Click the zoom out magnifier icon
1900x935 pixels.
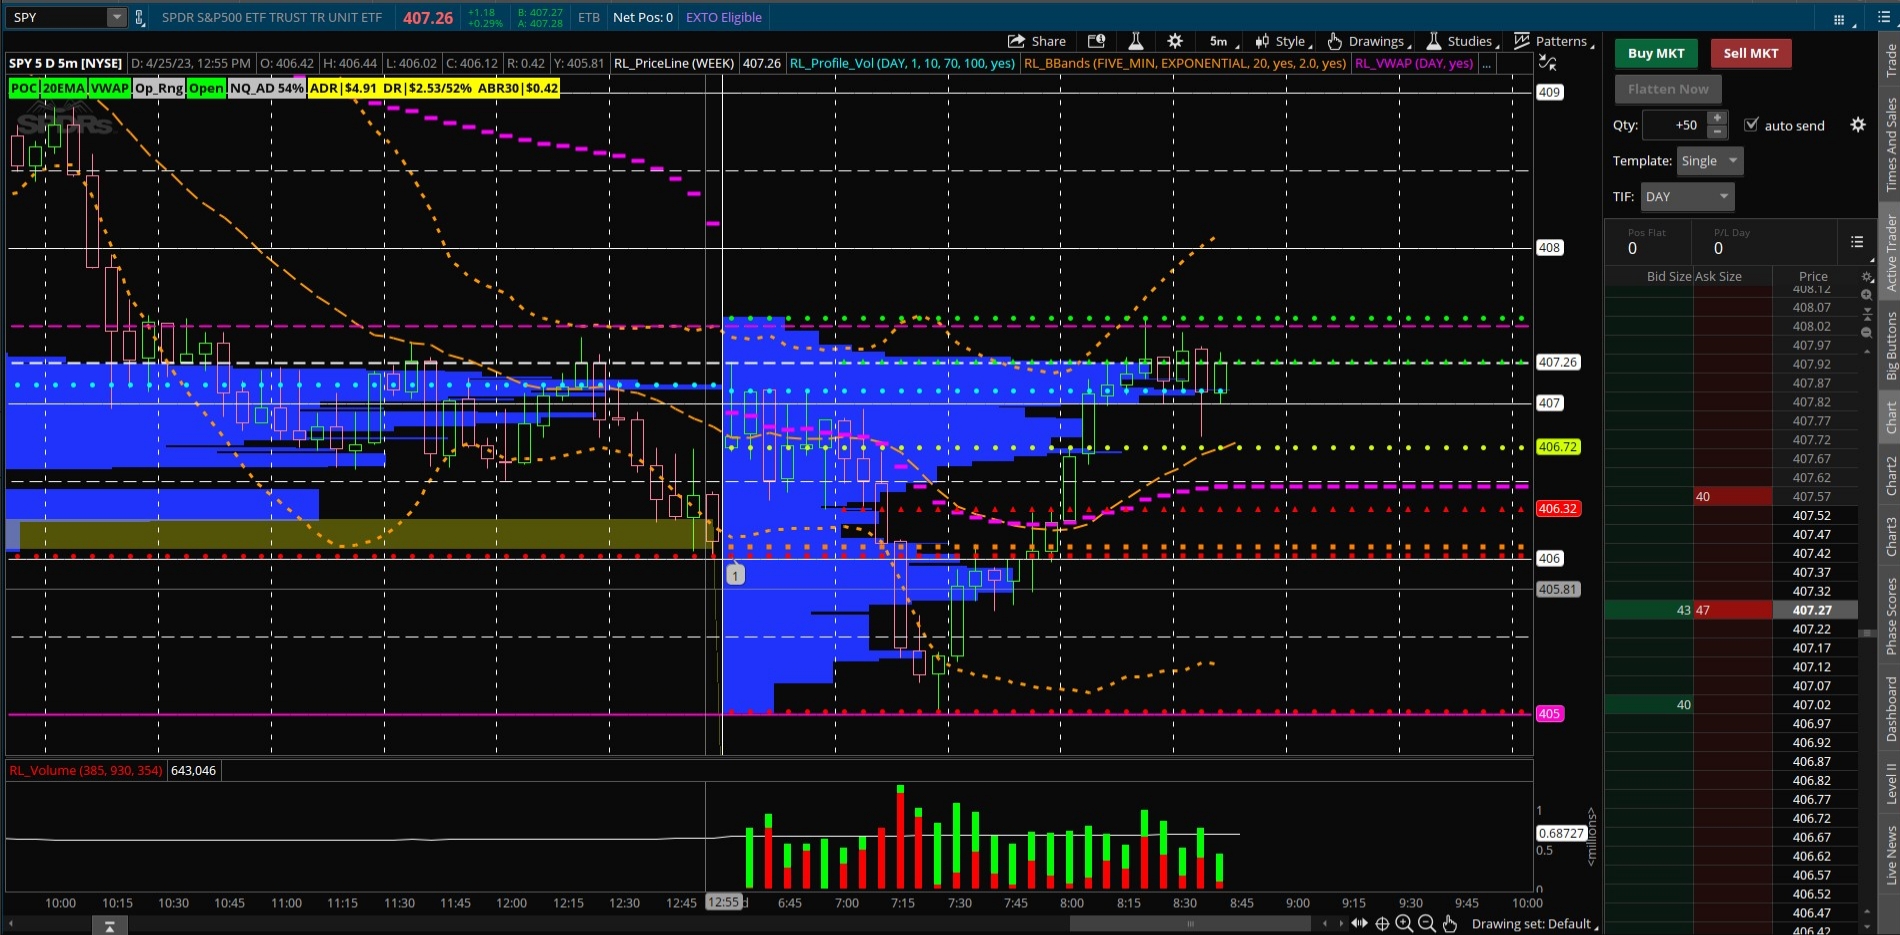pyautogui.click(x=1427, y=924)
